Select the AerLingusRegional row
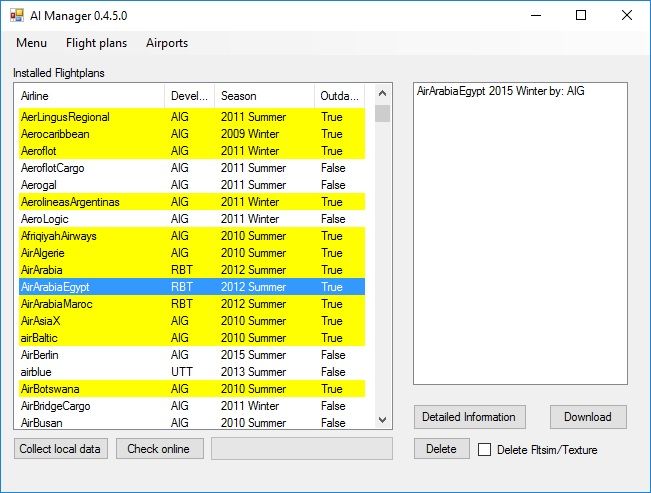Image resolution: width=651 pixels, height=493 pixels. 192,117
